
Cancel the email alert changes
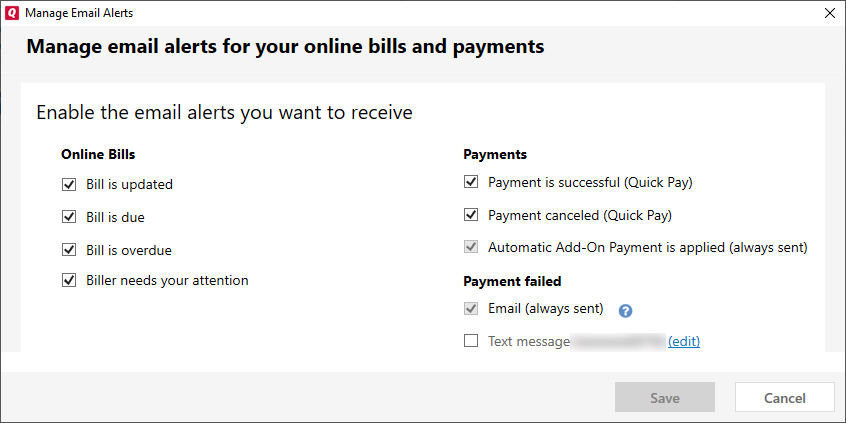tap(784, 398)
